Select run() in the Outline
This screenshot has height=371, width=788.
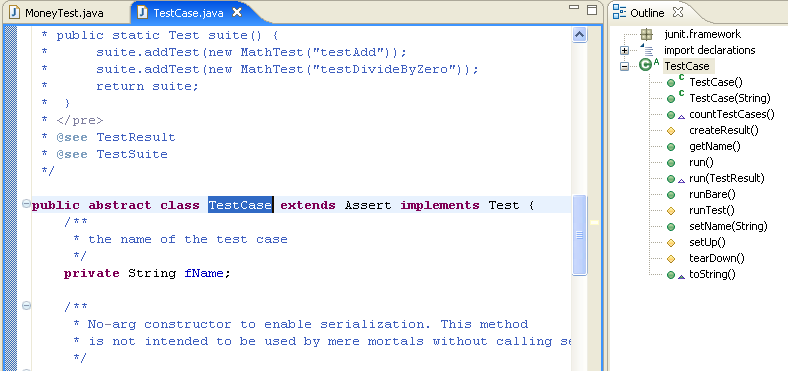pyautogui.click(x=702, y=162)
